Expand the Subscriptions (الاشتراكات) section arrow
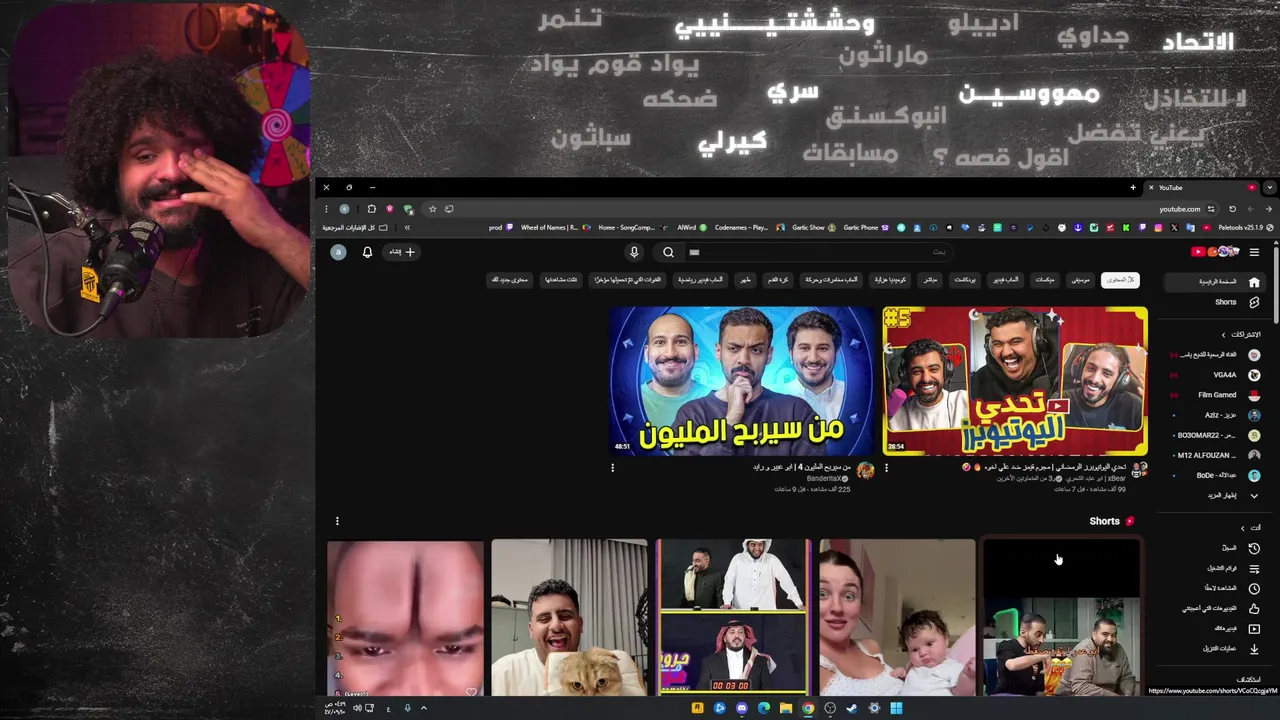The width and height of the screenshot is (1280, 720). click(x=1223, y=335)
